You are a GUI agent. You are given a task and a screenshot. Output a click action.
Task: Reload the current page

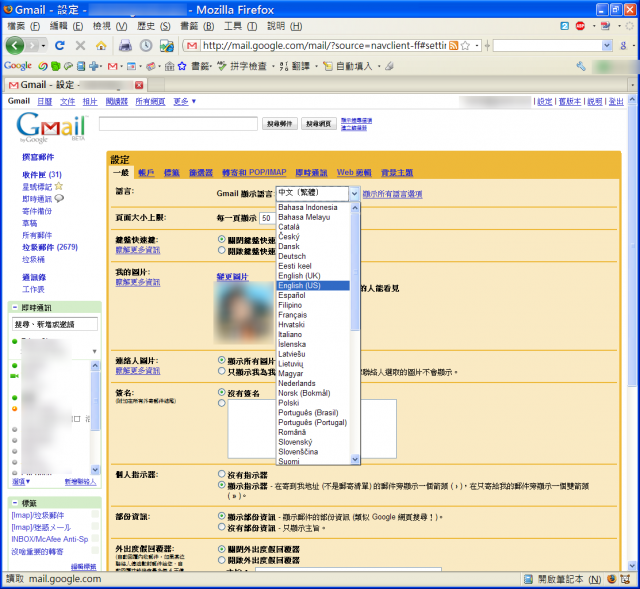tap(60, 45)
